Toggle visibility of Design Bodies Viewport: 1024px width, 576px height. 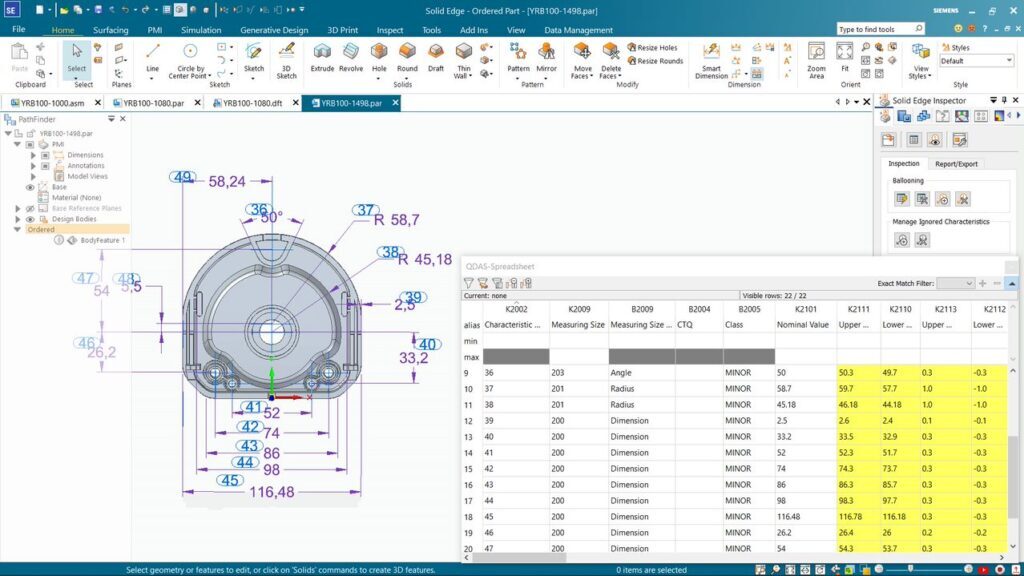pos(30,219)
